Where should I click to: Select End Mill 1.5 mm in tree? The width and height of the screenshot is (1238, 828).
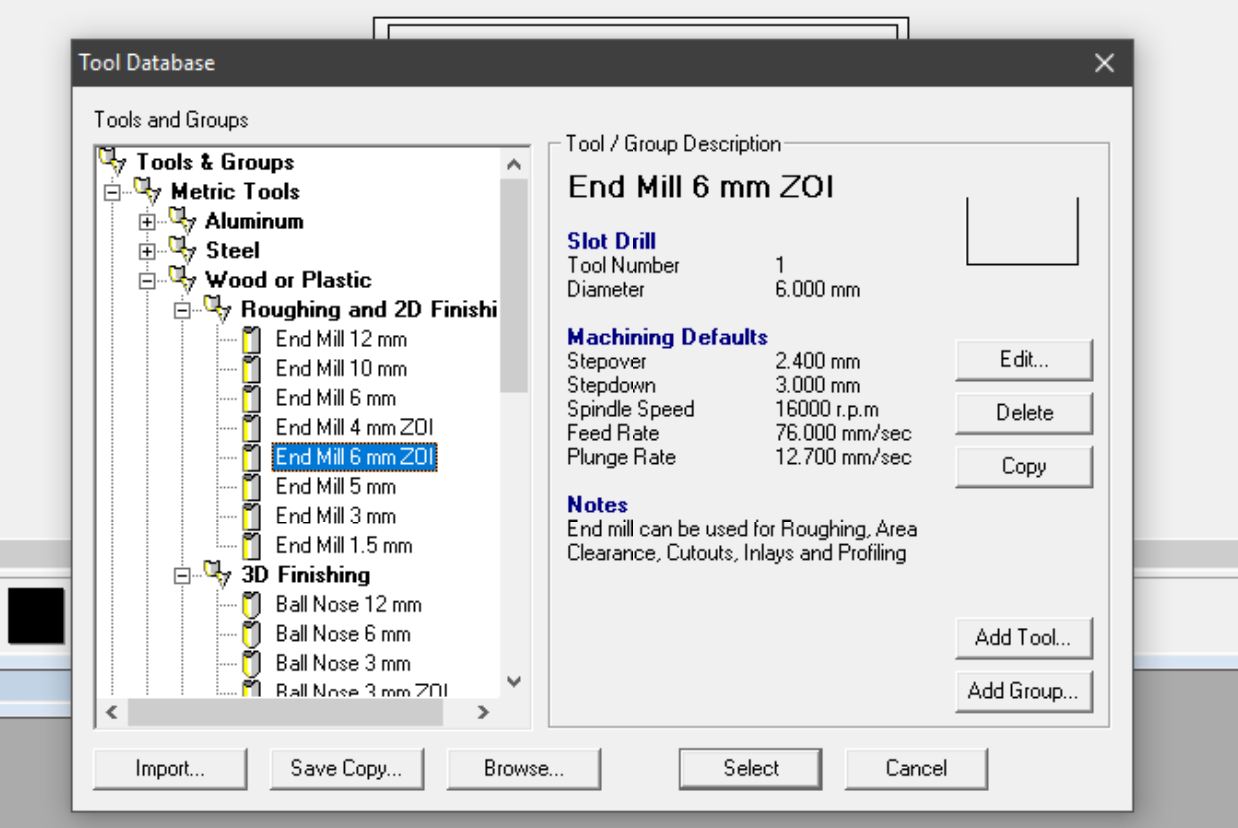[x=344, y=545]
